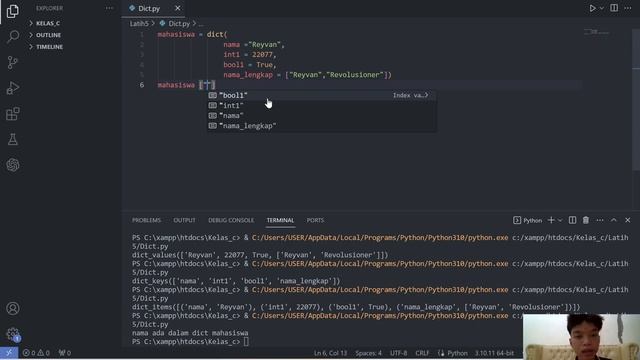The width and height of the screenshot is (640, 360).
Task: Open the launch profile dropdown
Action: (560, 220)
